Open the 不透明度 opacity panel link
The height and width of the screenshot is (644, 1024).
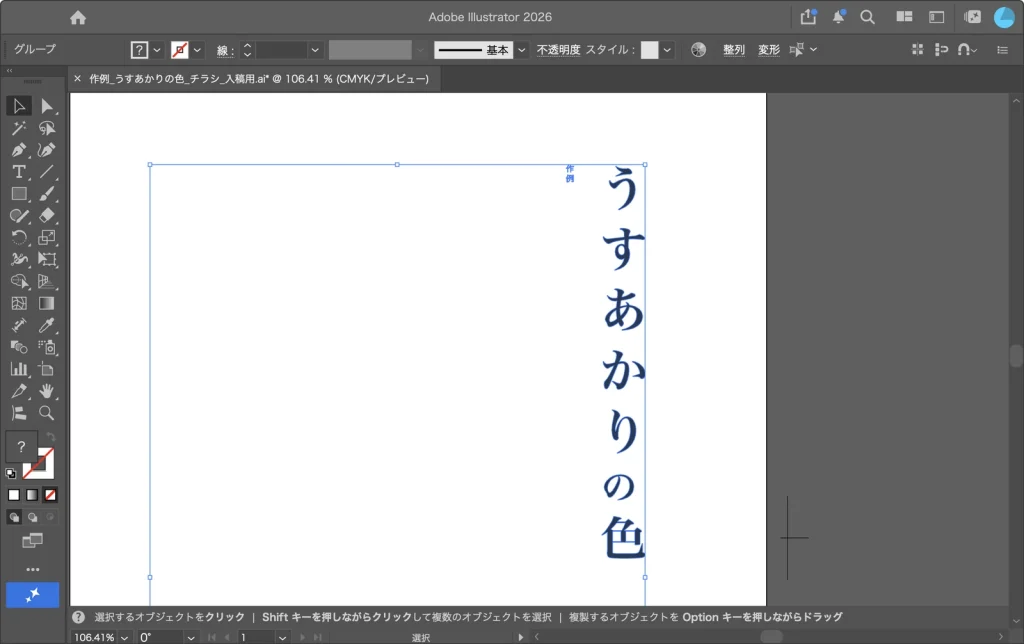558,50
